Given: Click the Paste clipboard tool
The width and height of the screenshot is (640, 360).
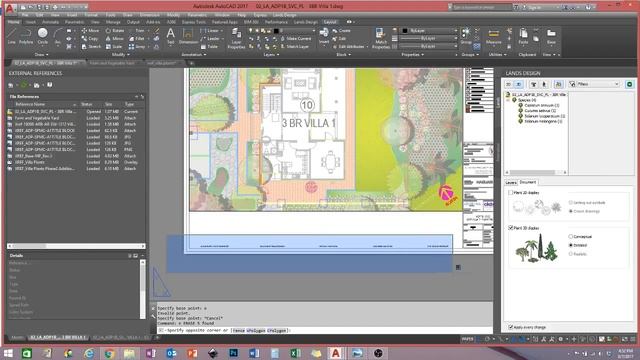Looking at the screenshot, I should 523,36.
